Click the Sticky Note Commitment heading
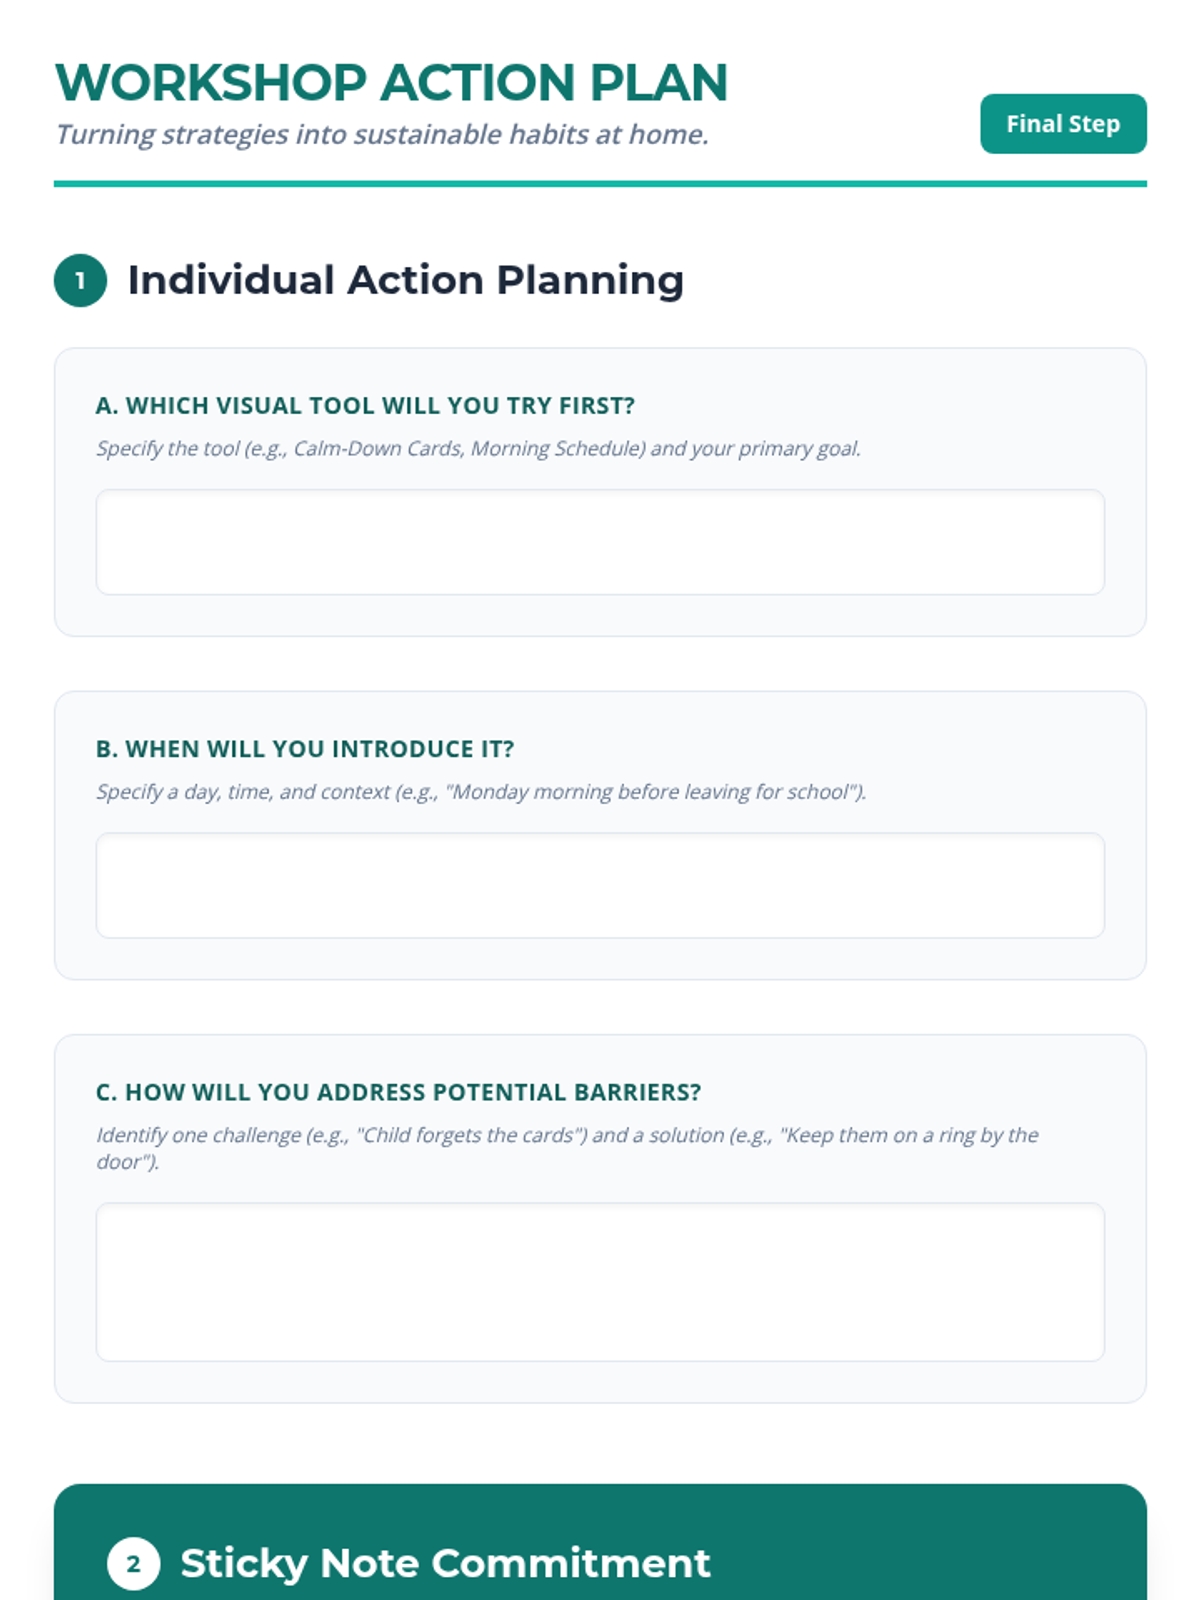The width and height of the screenshot is (1200, 1600). tap(445, 1563)
